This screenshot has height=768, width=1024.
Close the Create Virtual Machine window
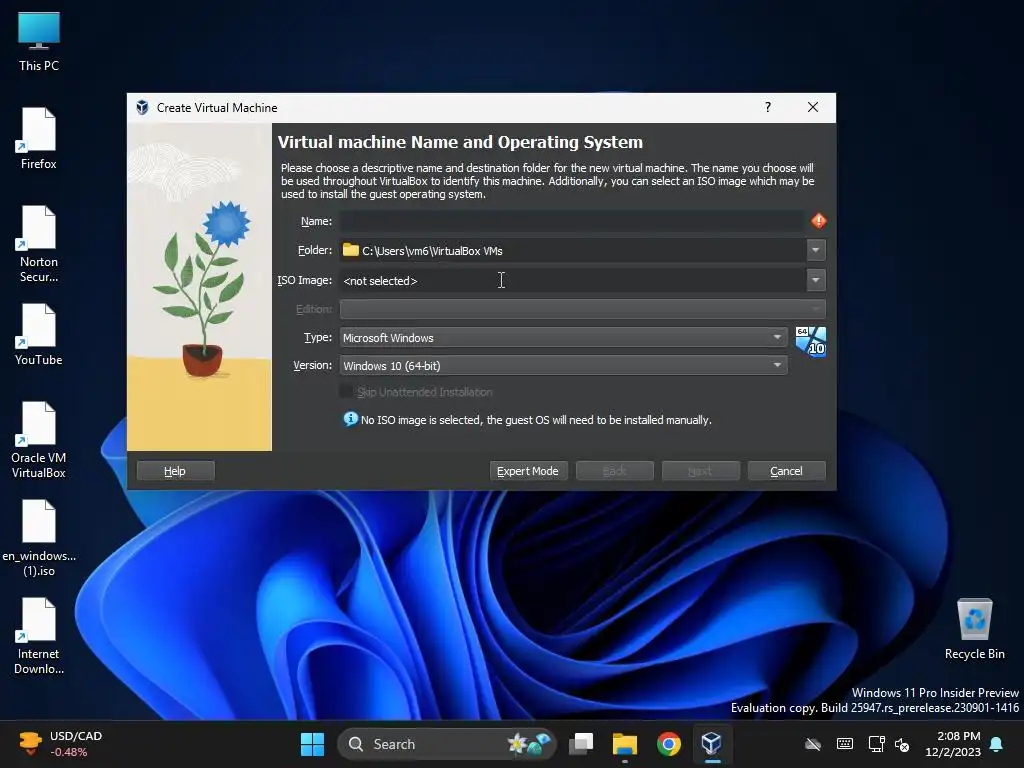(812, 107)
